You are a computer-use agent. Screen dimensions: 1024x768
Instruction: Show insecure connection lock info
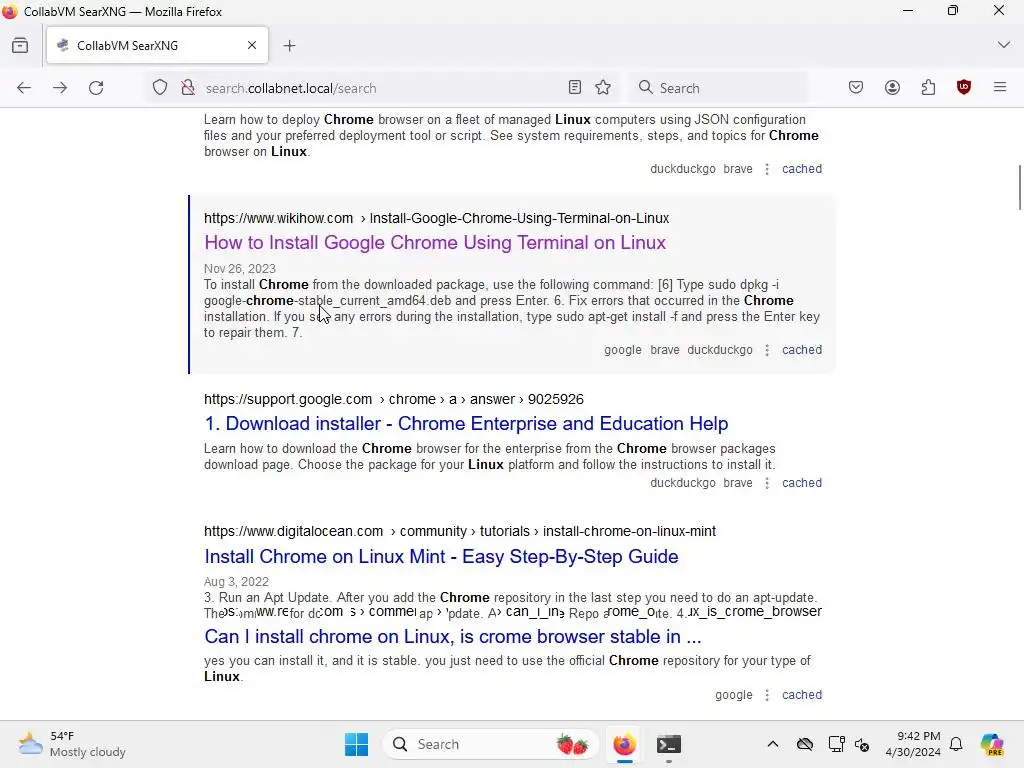[188, 88]
